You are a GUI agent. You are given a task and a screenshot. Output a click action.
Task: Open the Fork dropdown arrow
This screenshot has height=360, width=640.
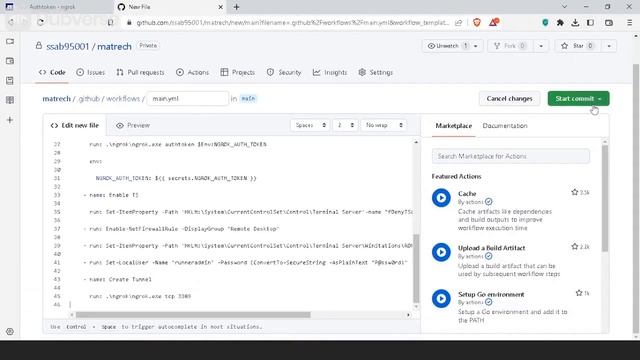pyautogui.click(x=541, y=46)
